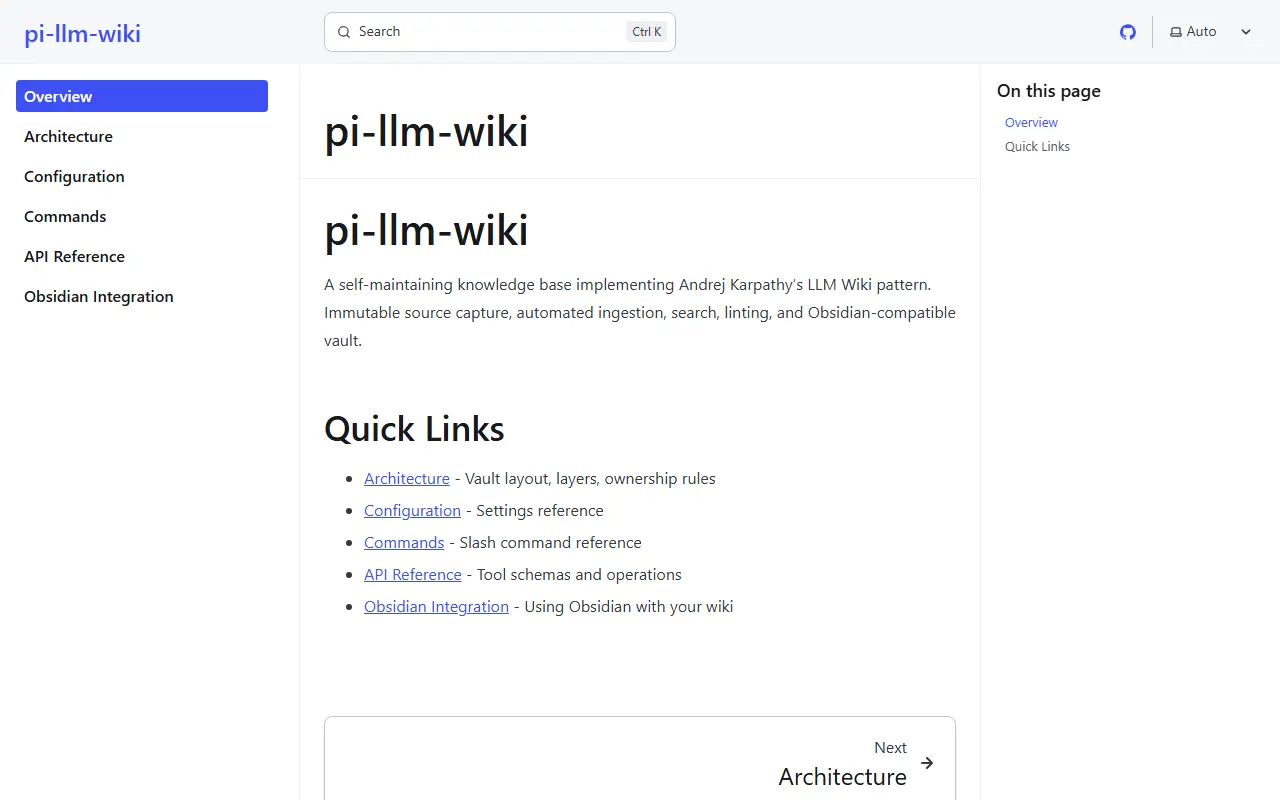Click the search magnifier icon
The height and width of the screenshot is (800, 1280).
pos(344,32)
